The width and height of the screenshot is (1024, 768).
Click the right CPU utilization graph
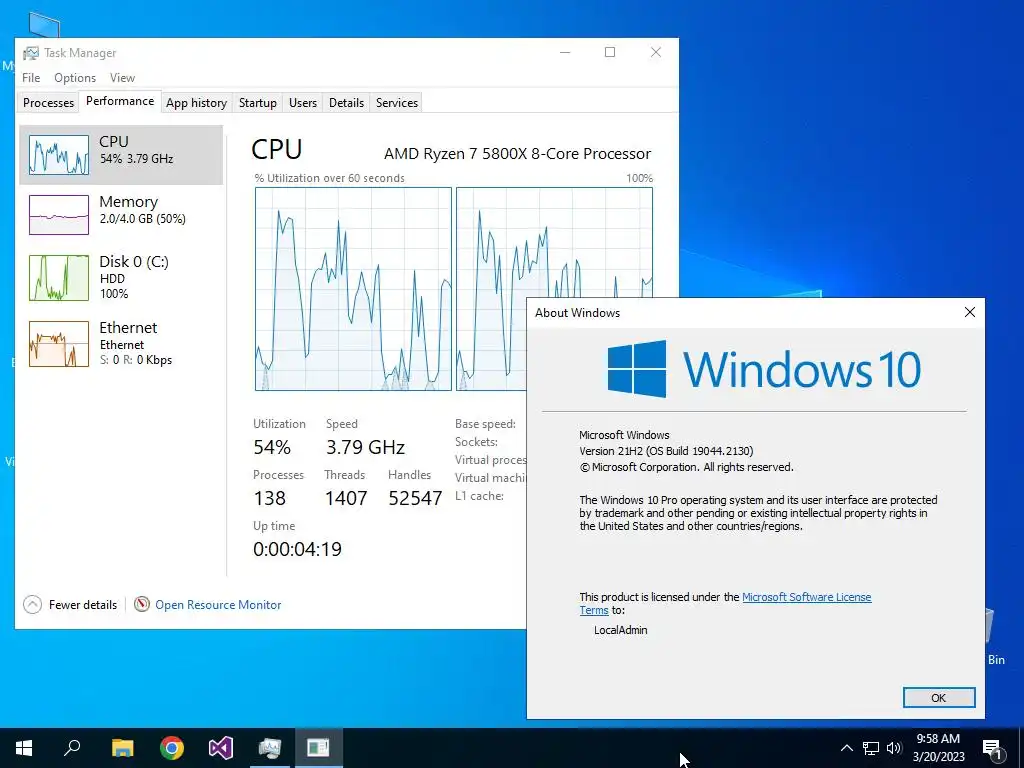click(x=554, y=242)
